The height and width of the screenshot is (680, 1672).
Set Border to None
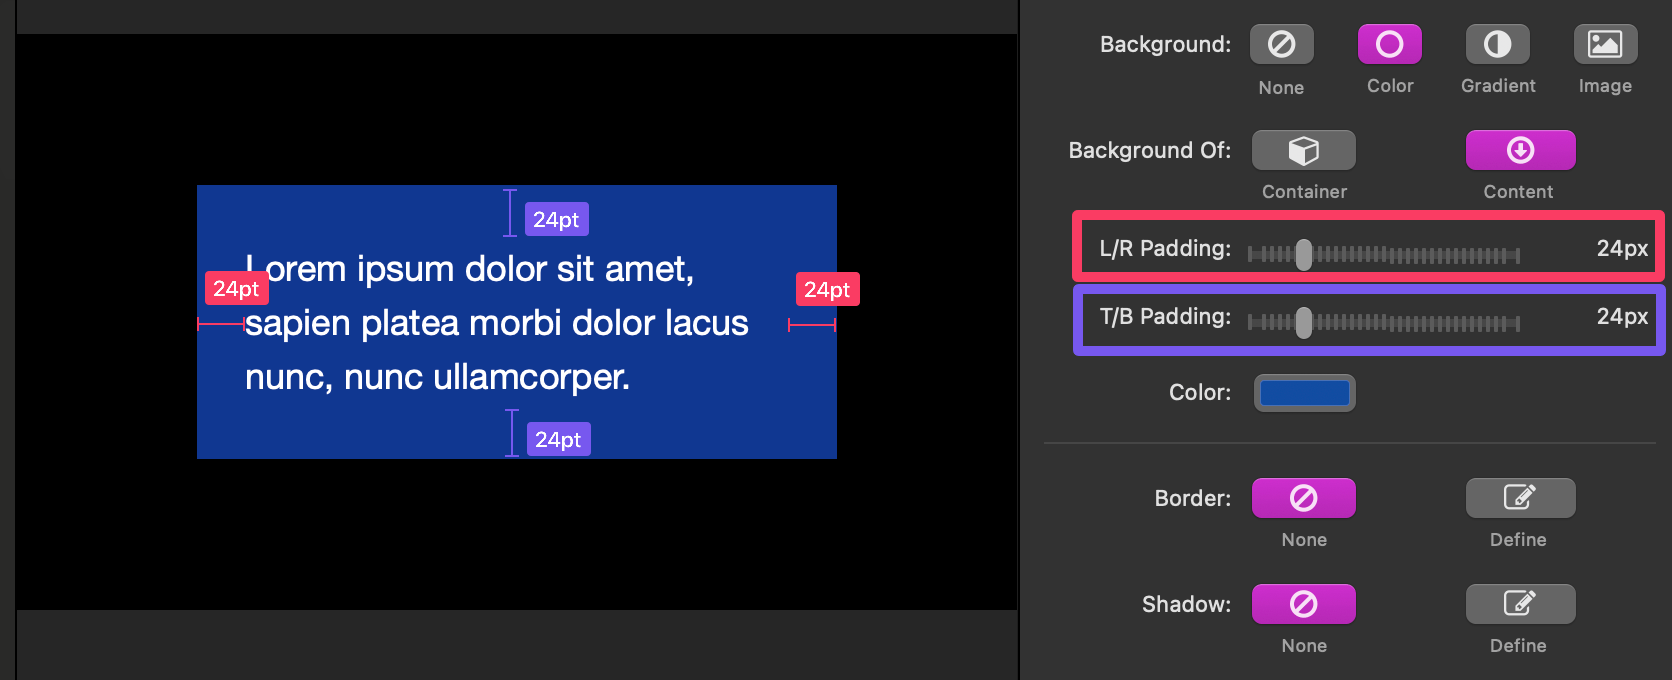point(1303,498)
